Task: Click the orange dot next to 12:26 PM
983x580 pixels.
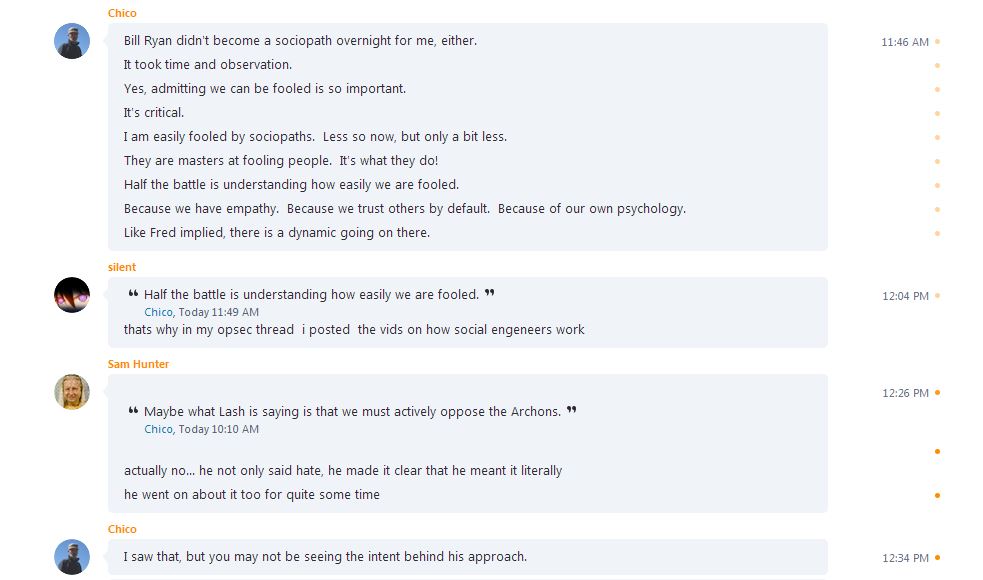Action: pos(937,393)
